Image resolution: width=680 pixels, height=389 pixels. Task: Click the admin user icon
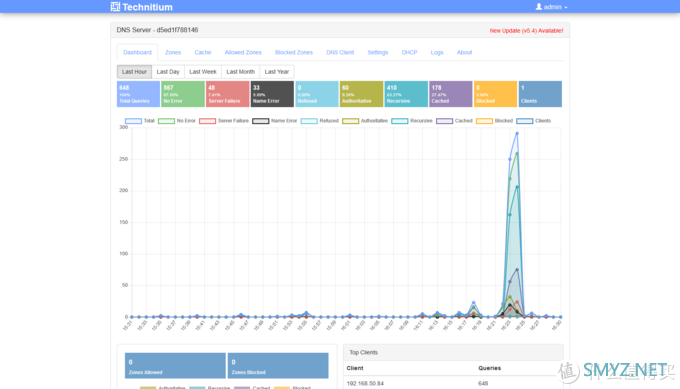click(539, 7)
